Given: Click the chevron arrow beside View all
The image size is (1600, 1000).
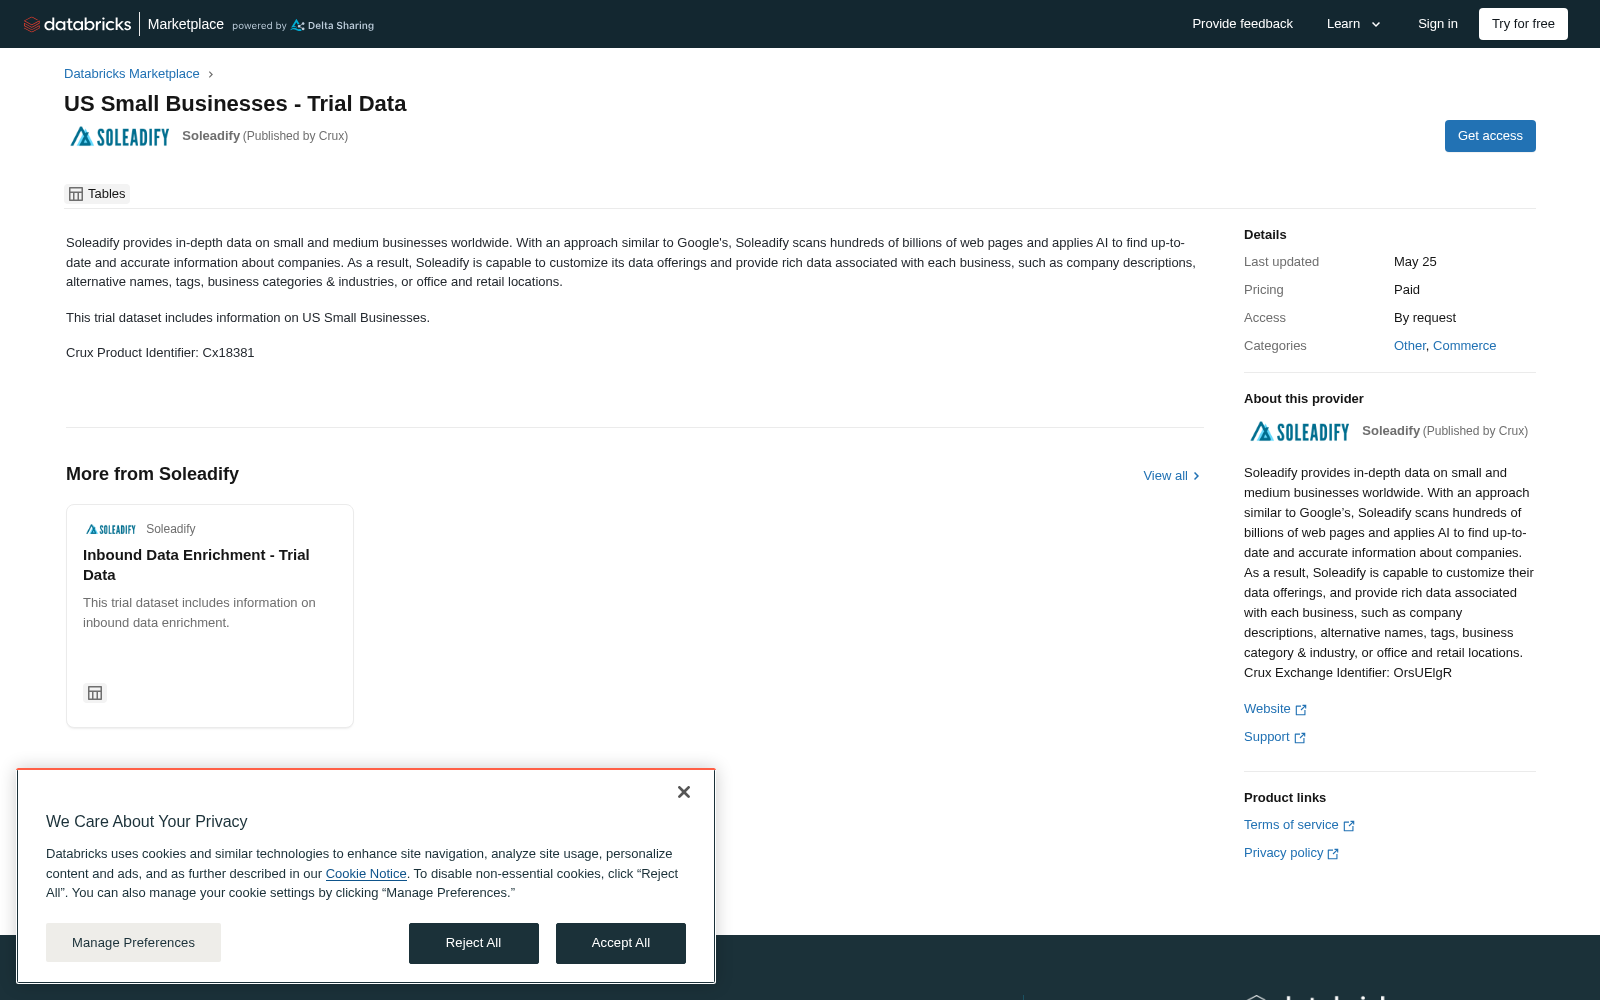Looking at the screenshot, I should point(1196,476).
